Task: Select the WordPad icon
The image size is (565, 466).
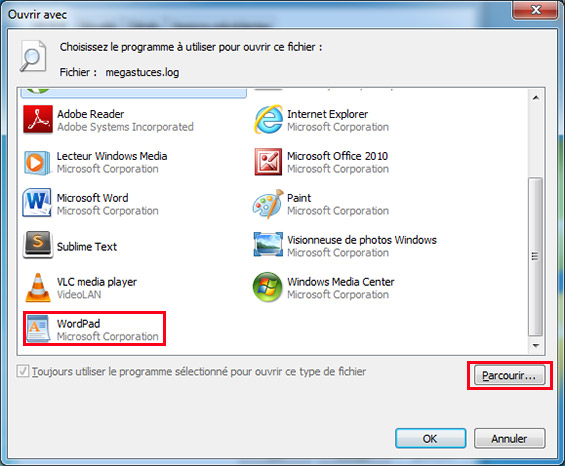Action: click(38, 329)
